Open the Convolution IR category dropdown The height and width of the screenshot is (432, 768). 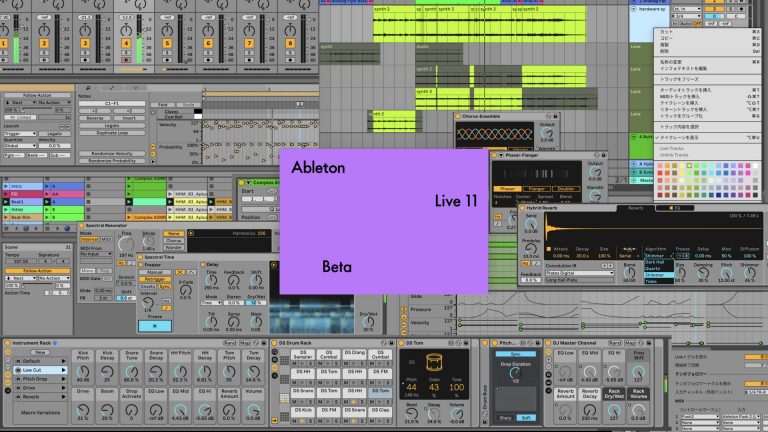point(579,273)
